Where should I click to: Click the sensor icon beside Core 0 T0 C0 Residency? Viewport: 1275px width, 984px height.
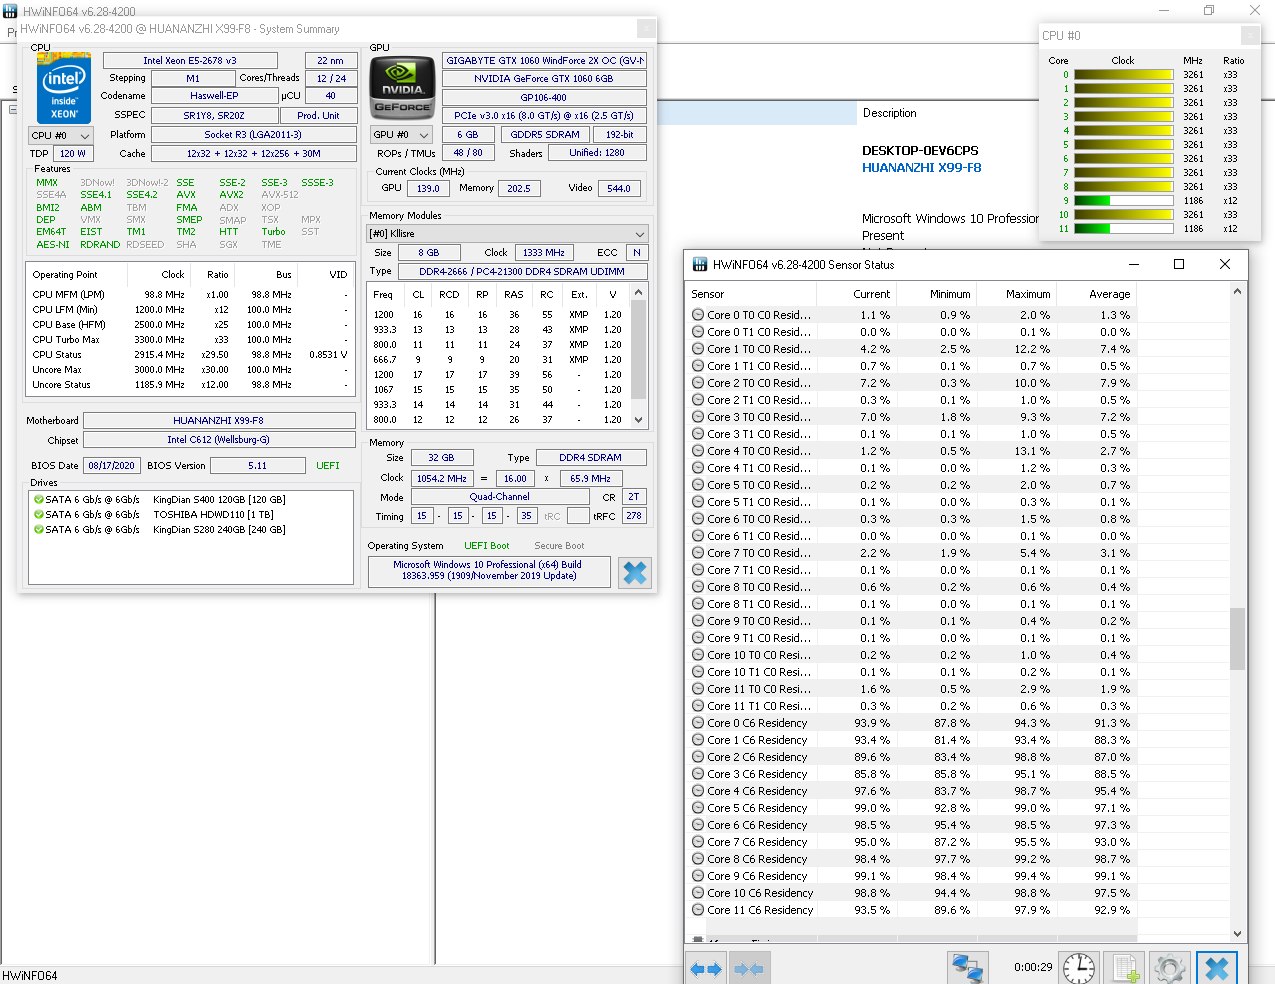click(698, 315)
